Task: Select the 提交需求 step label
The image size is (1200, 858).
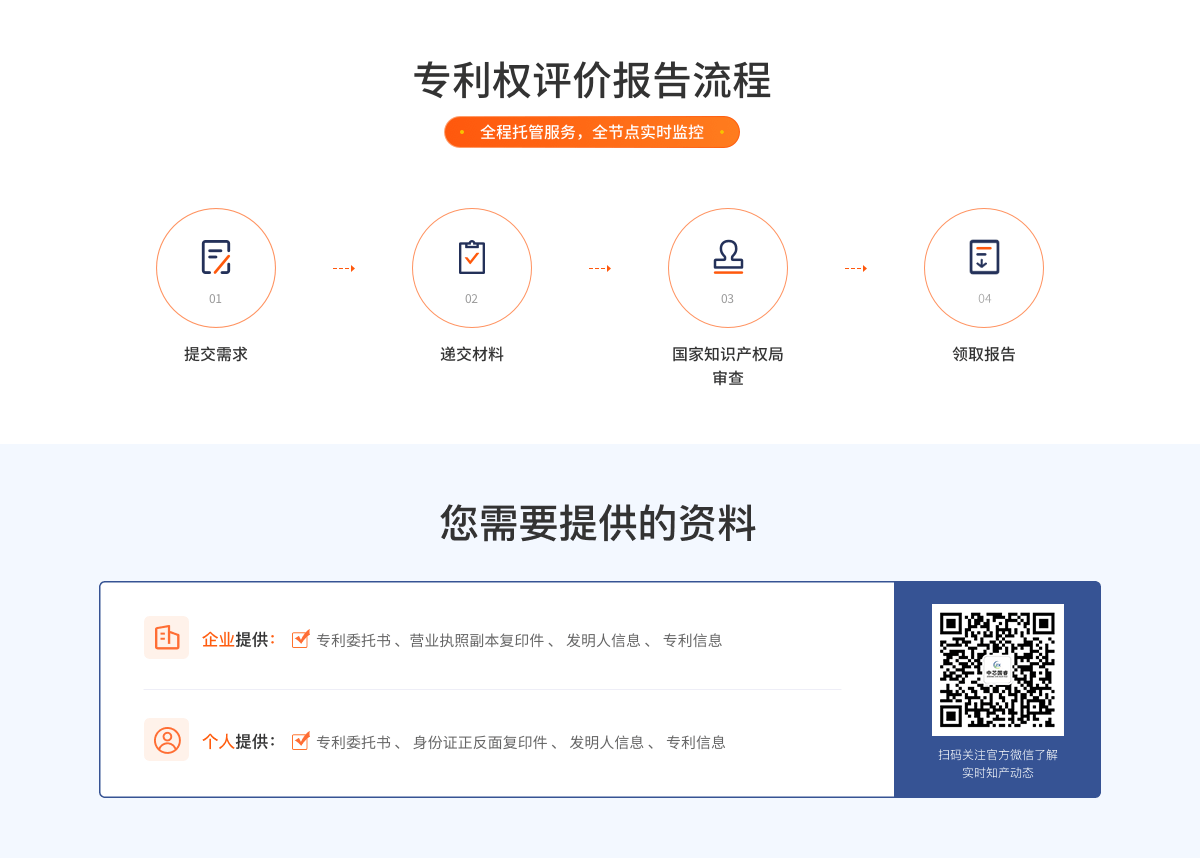Action: pos(216,354)
